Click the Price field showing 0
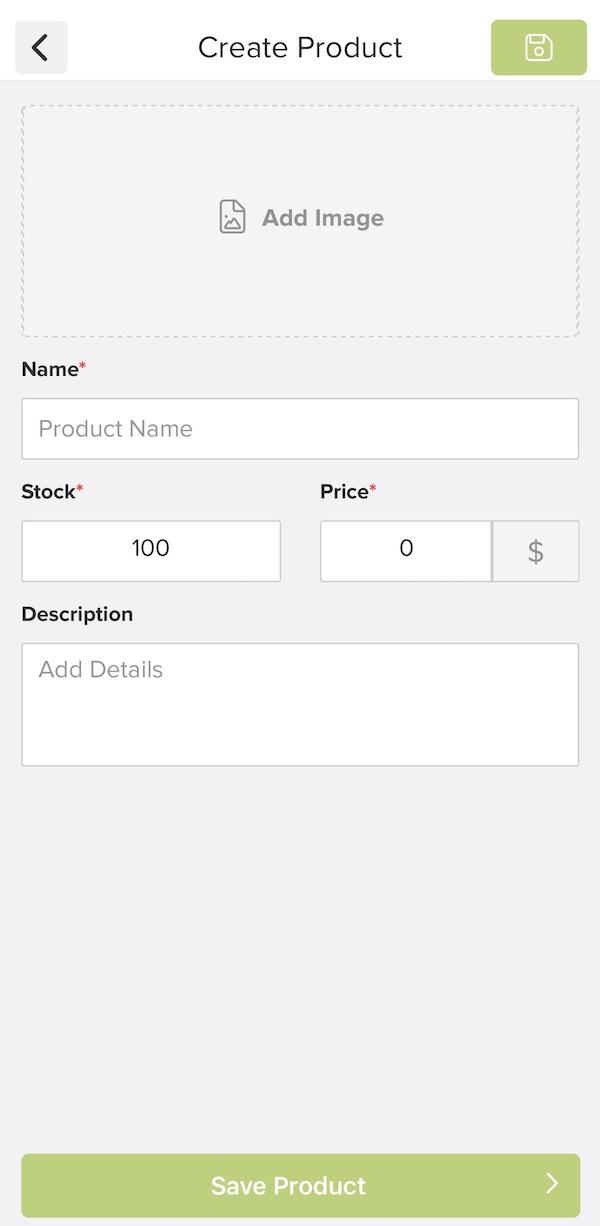 405,550
